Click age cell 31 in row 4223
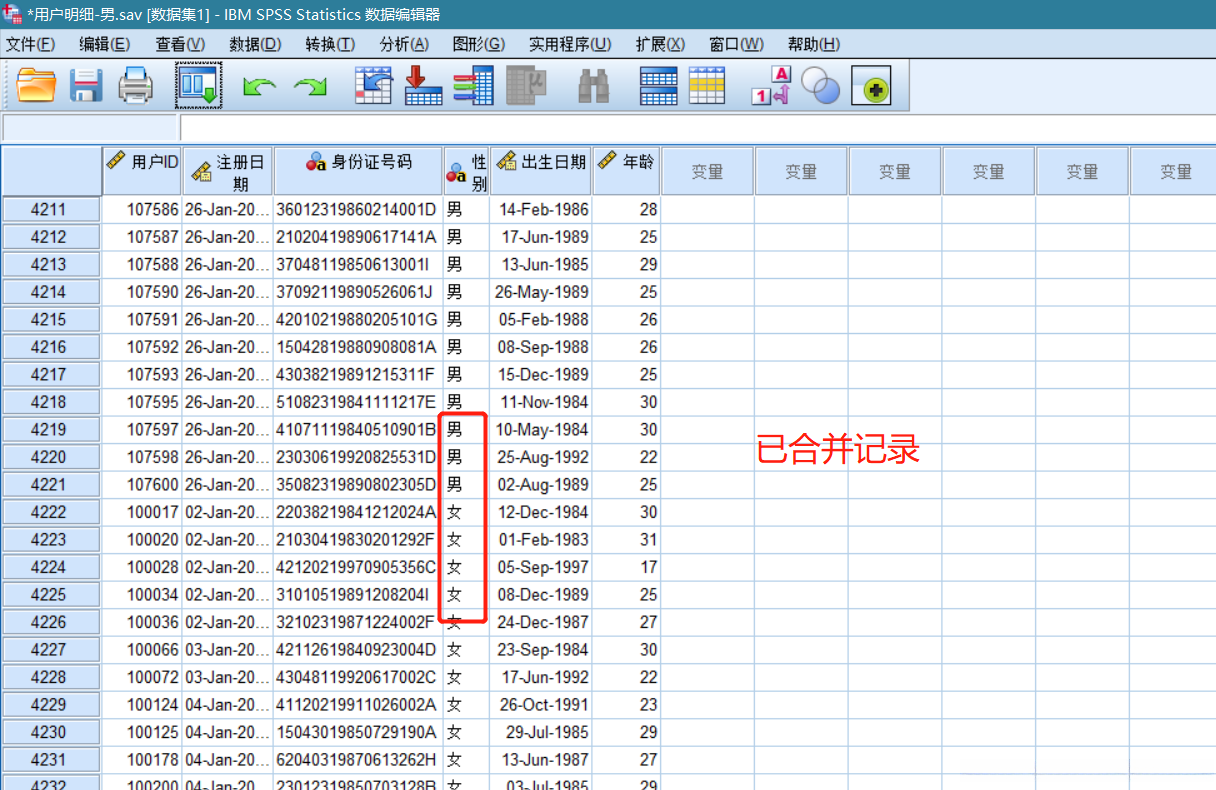1216x790 pixels. coord(626,540)
